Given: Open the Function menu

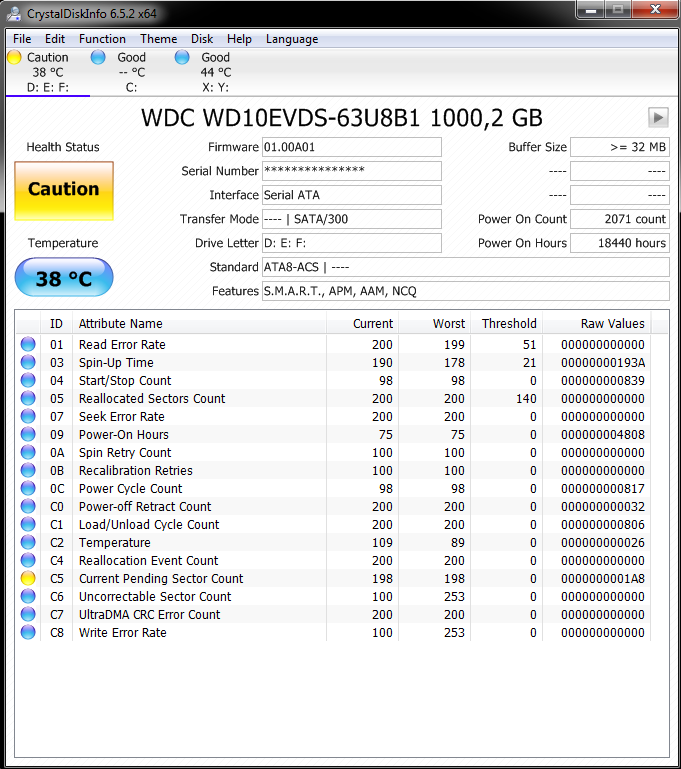Looking at the screenshot, I should point(102,39).
